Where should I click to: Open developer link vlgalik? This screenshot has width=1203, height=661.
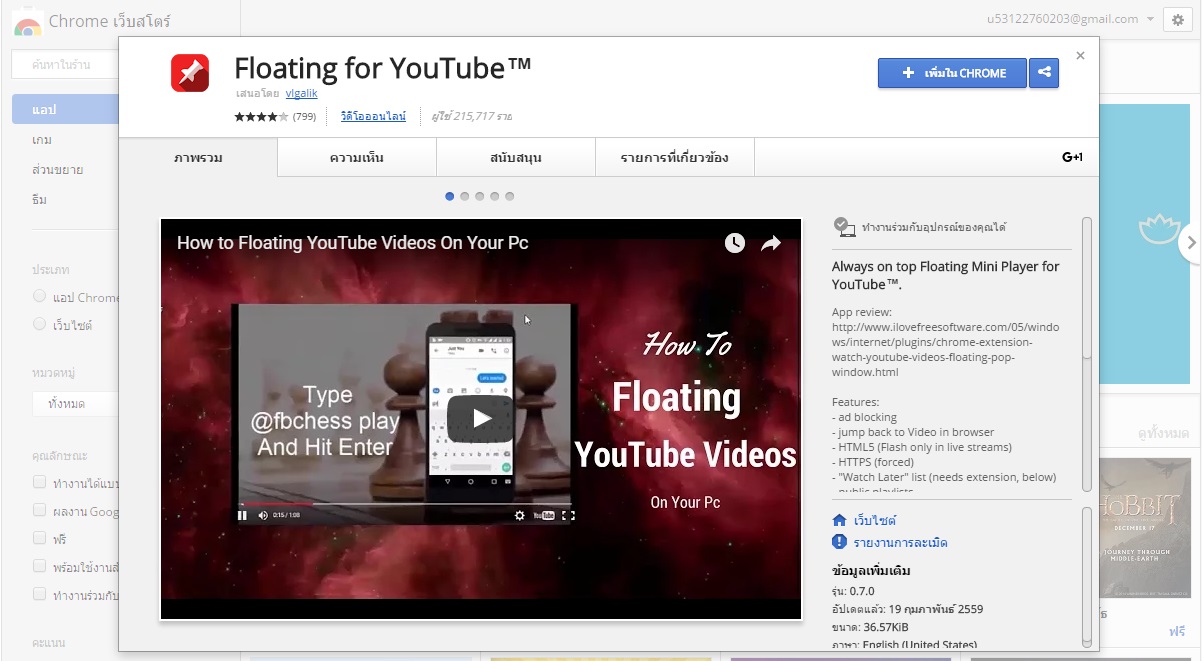tap(302, 94)
